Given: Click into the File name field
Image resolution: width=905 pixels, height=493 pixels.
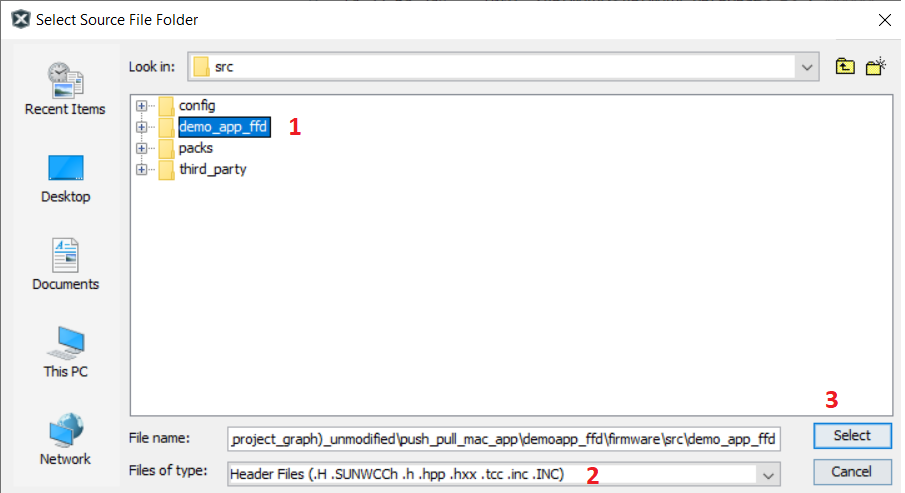Looking at the screenshot, I should [504, 438].
